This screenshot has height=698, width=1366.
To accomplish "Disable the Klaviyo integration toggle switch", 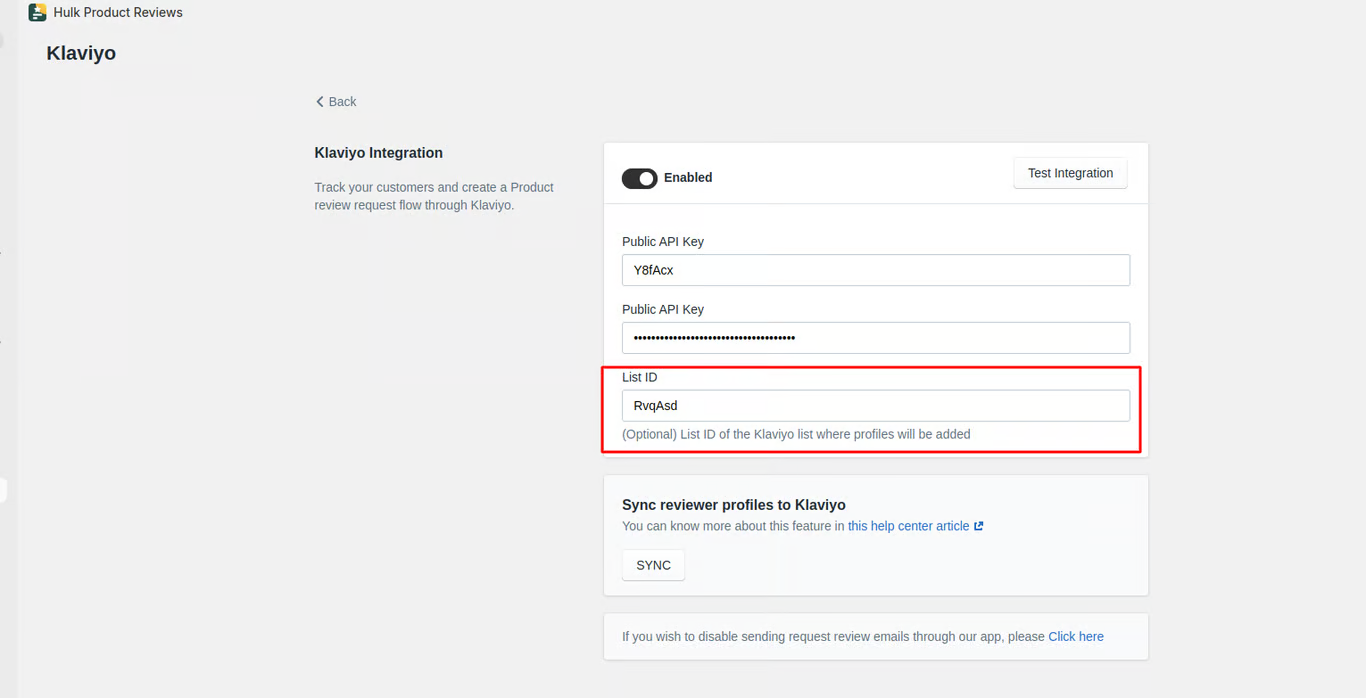I will [639, 178].
